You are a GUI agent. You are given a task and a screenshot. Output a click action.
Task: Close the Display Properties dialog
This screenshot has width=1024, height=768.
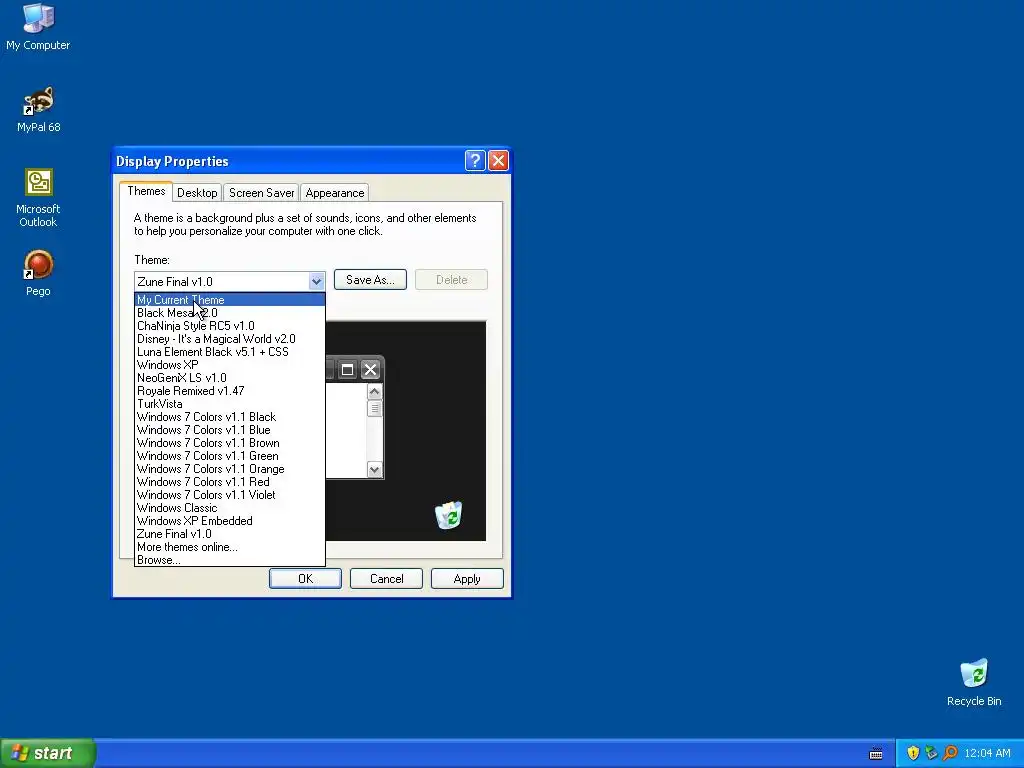pos(498,161)
